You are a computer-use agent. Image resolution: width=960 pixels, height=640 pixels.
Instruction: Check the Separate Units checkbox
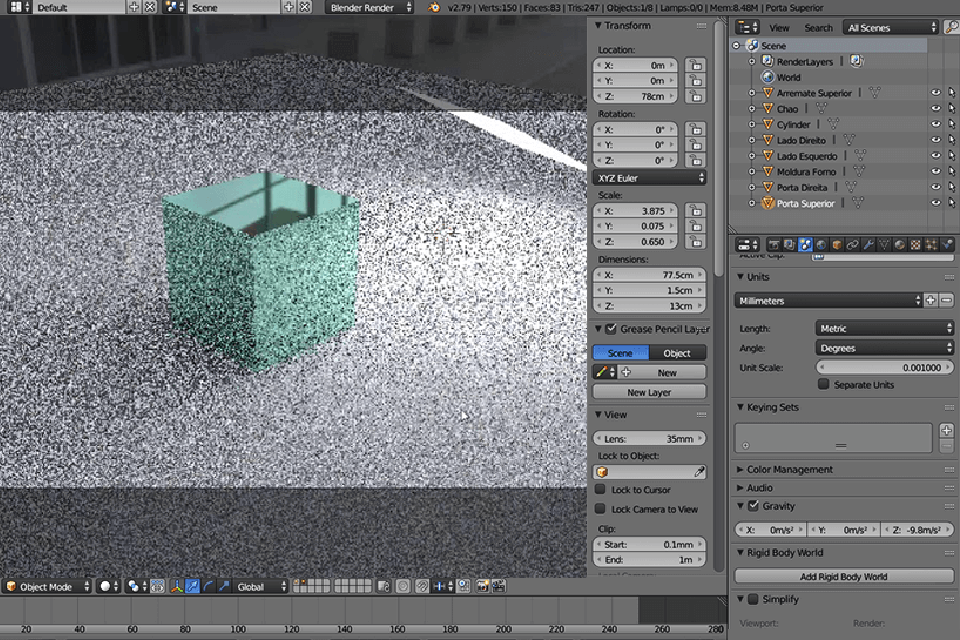click(824, 384)
